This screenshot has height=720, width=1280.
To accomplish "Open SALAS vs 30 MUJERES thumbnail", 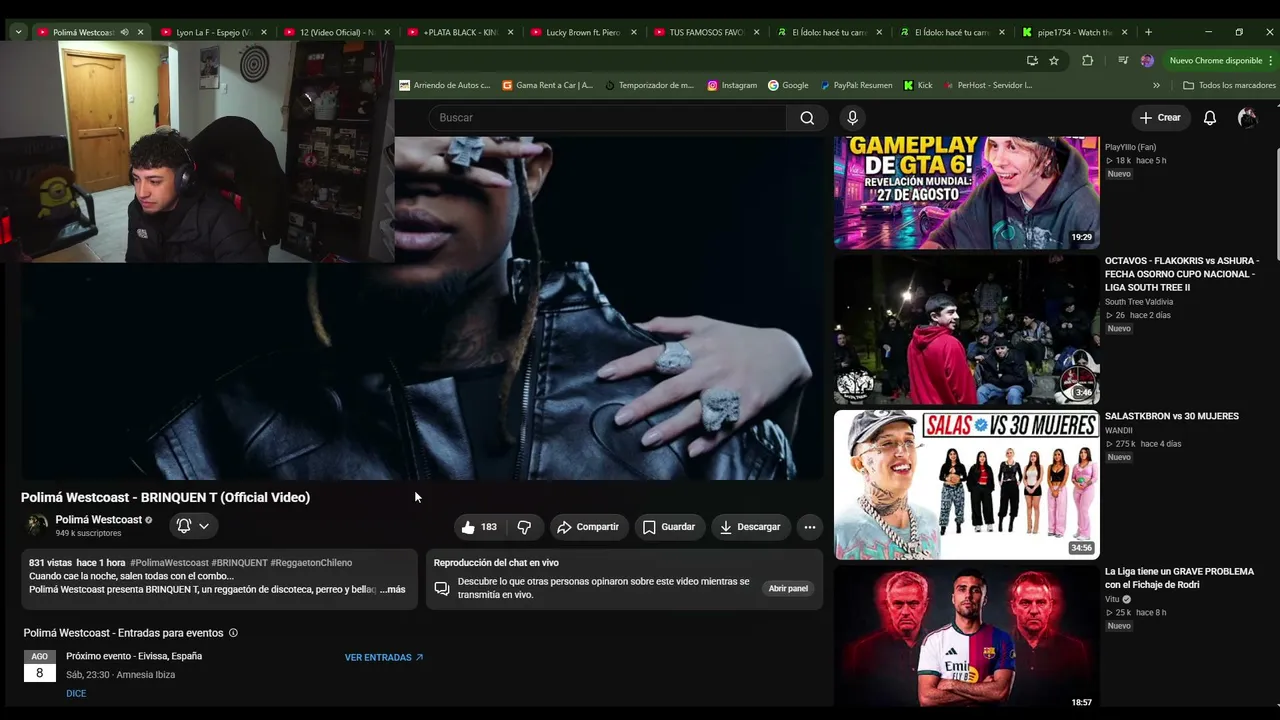I will coord(967,485).
